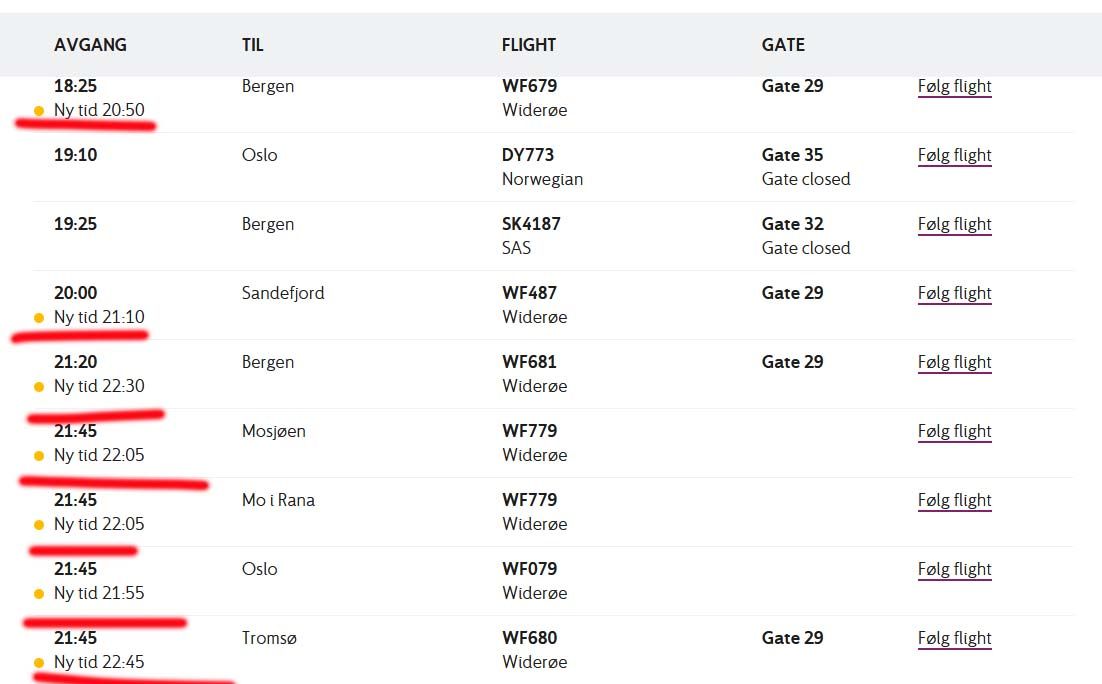Click the yellow delay dot for flight WF679
Screen dimensions: 1102x684
point(39,111)
